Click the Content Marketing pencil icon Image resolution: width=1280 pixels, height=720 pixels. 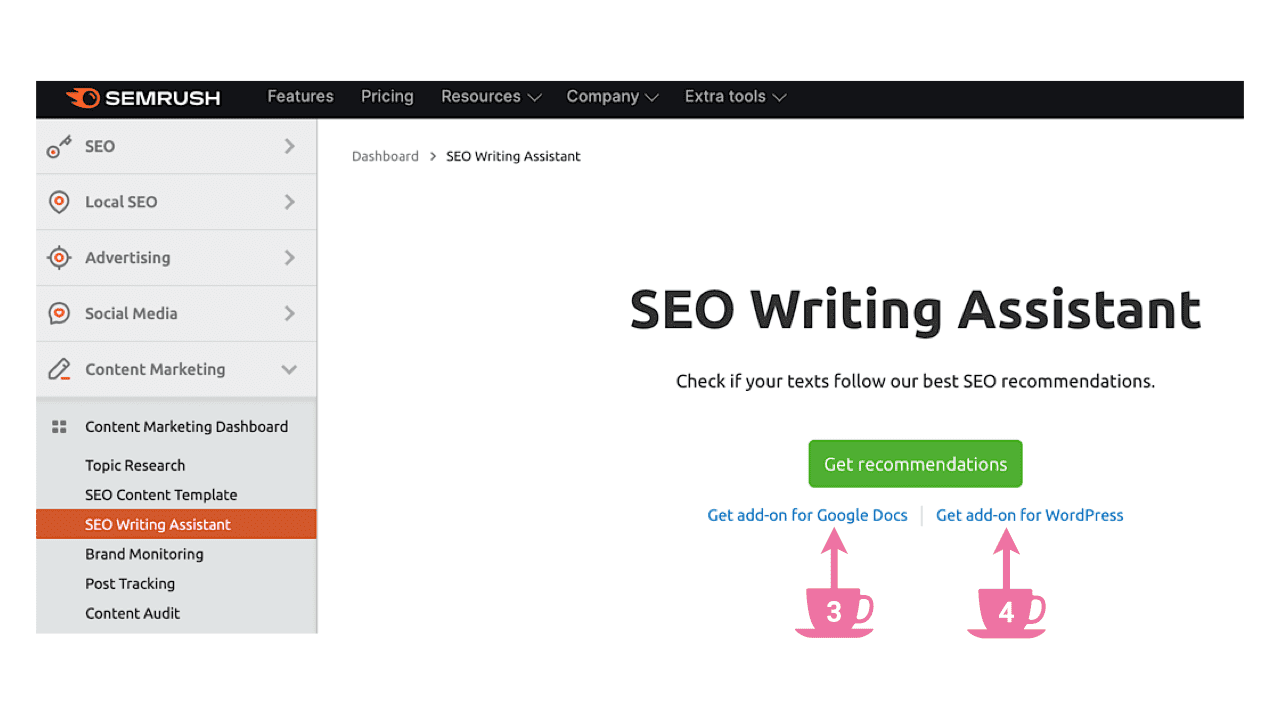[x=59, y=369]
